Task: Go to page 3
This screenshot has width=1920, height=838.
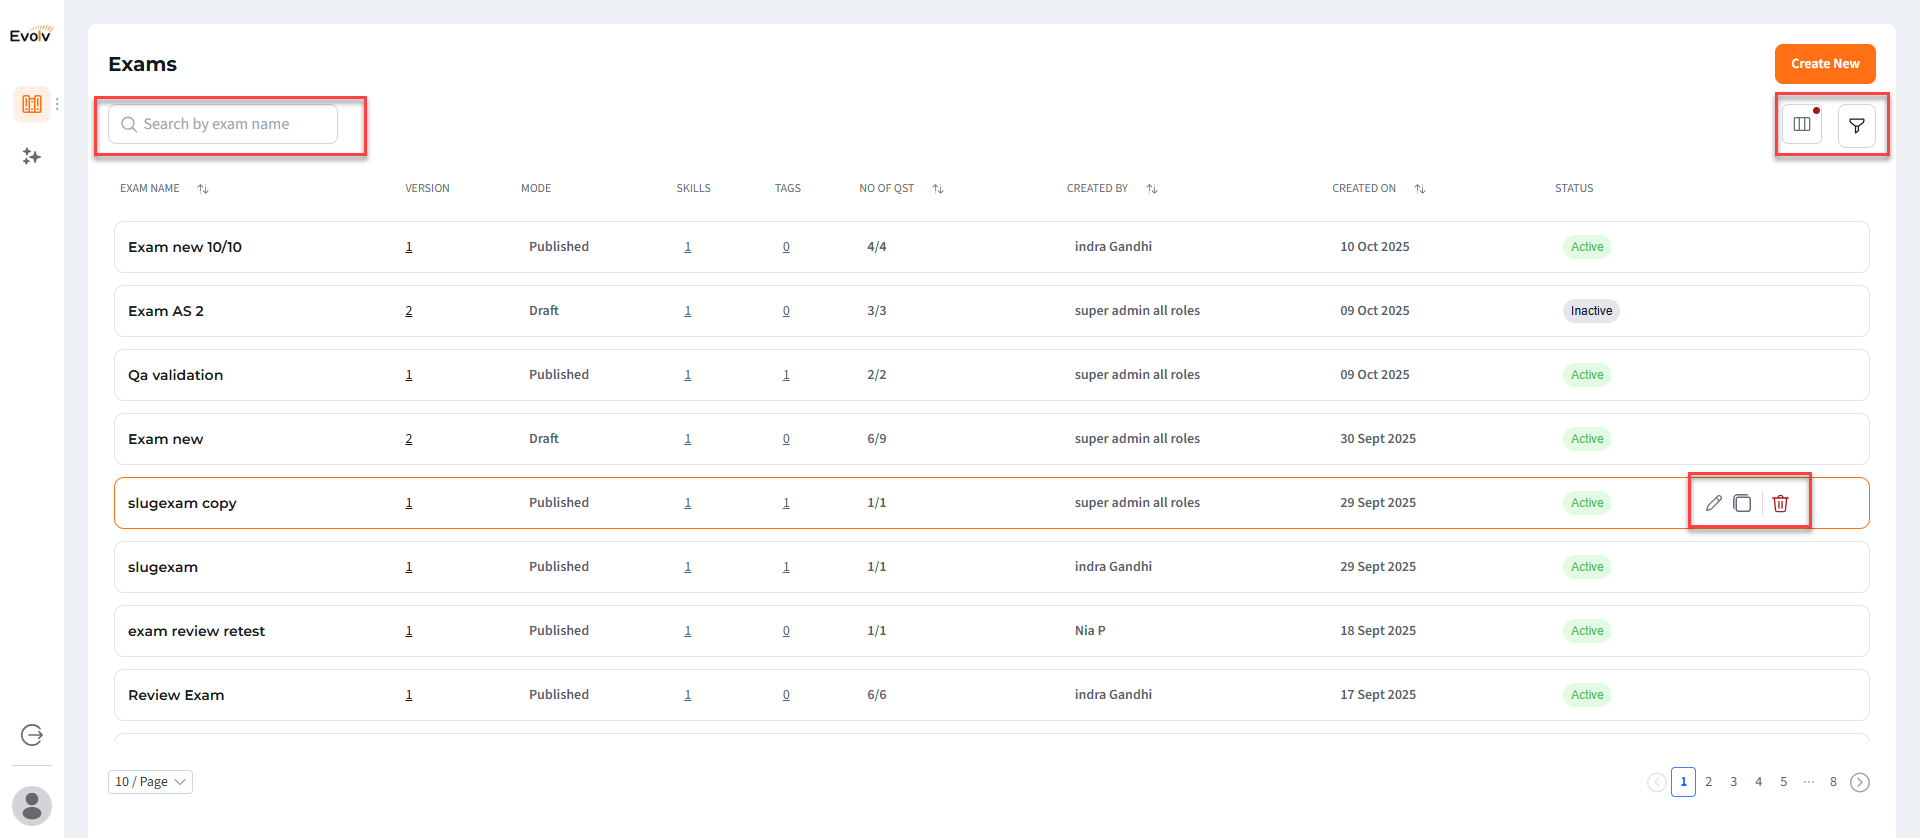Action: point(1734,782)
